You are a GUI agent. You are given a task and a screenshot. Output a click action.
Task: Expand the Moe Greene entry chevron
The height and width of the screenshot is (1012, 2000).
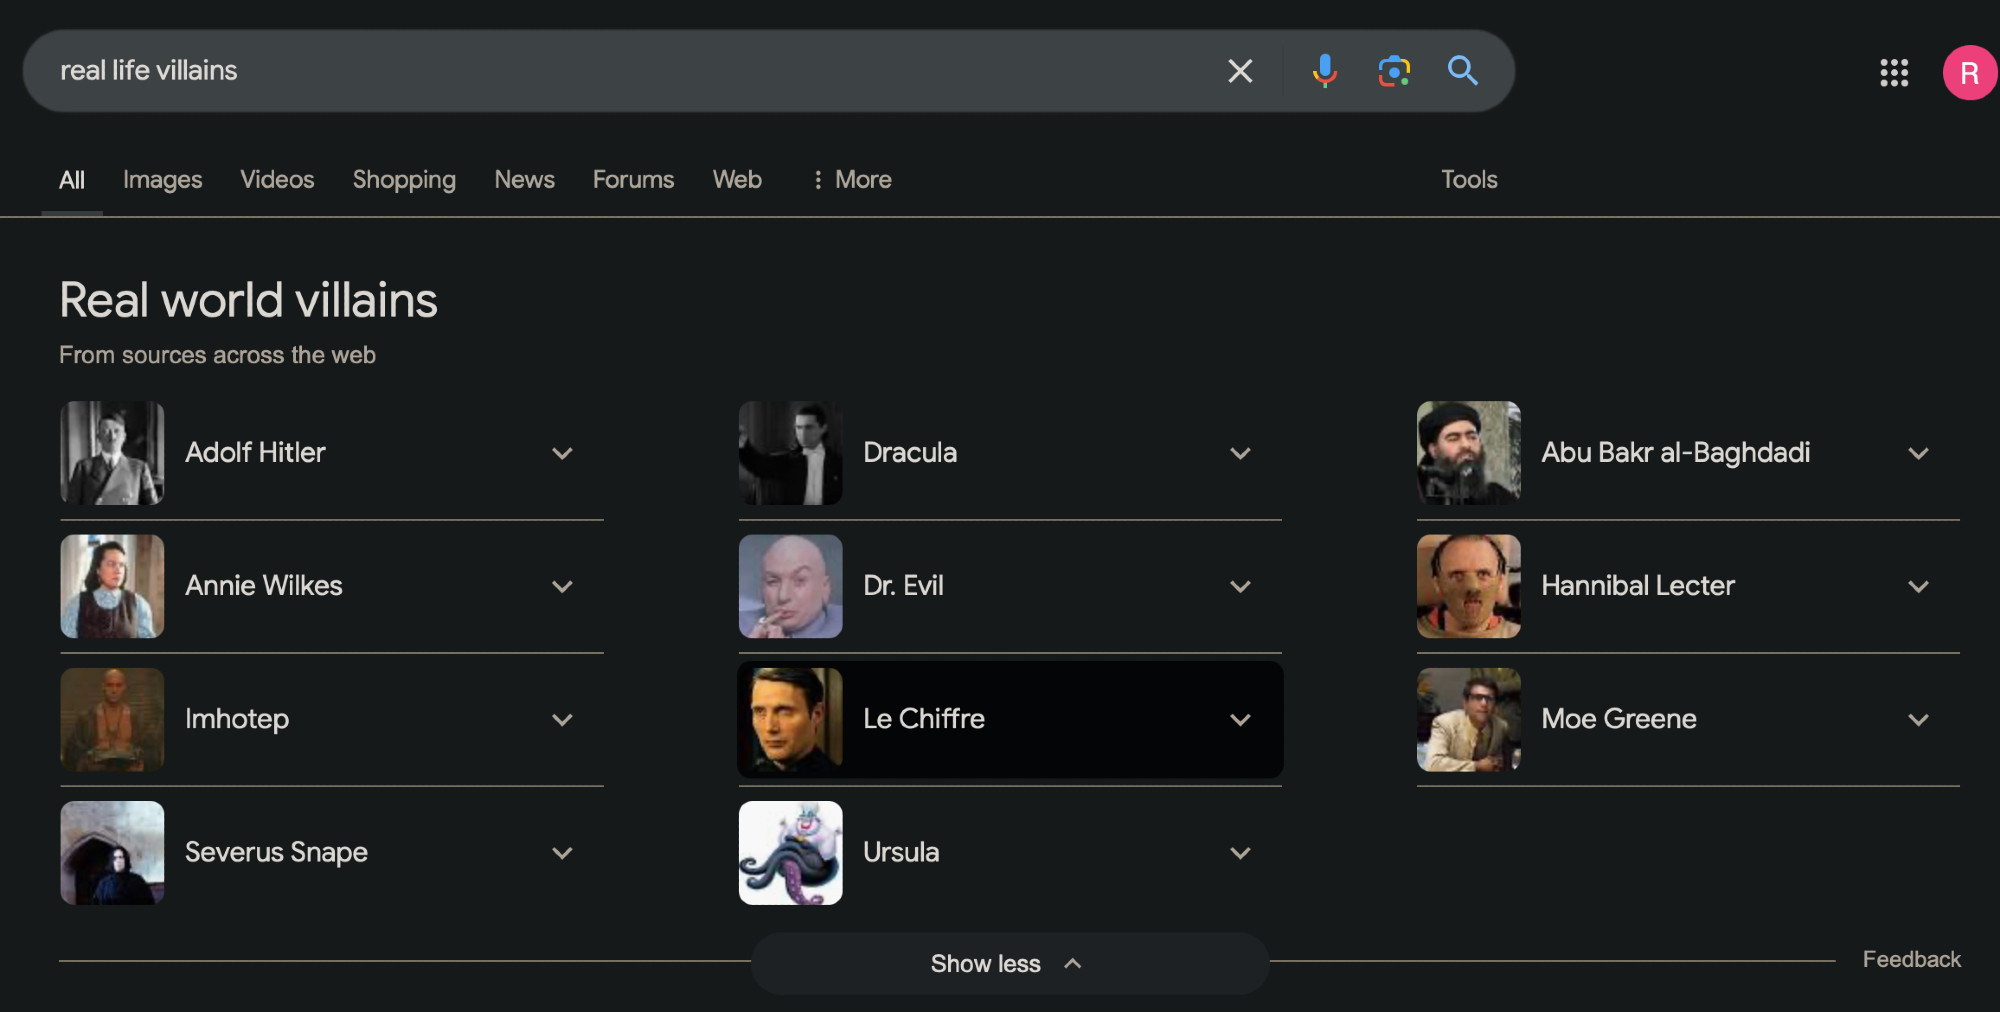(1918, 720)
